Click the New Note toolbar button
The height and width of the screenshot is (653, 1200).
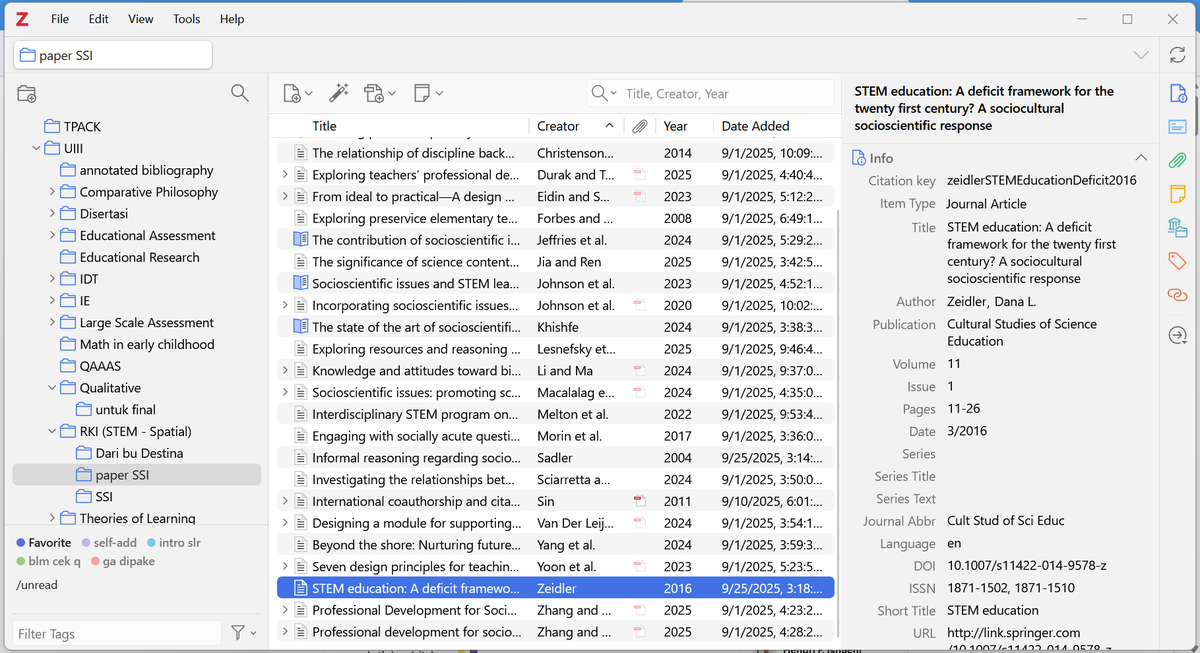pos(428,93)
